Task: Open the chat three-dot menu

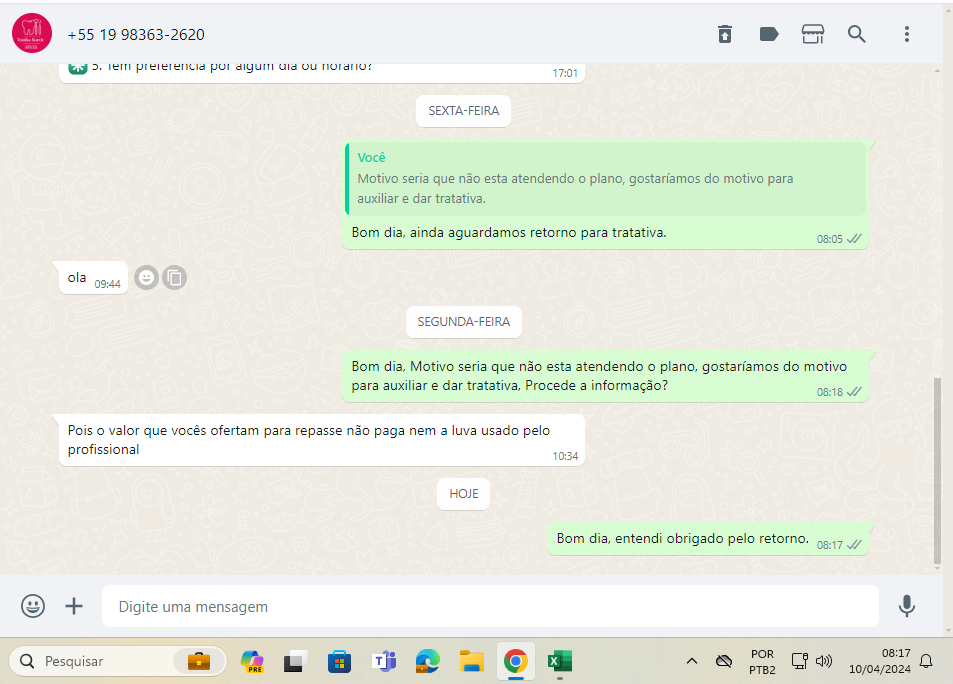Action: coord(906,34)
